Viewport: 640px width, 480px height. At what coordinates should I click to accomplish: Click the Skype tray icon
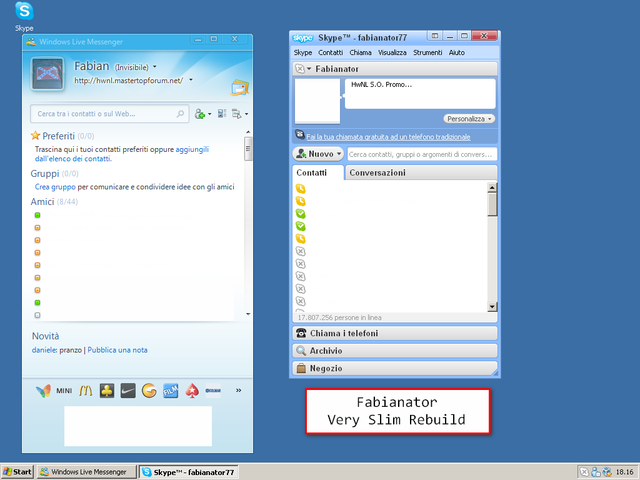click(x=584, y=472)
